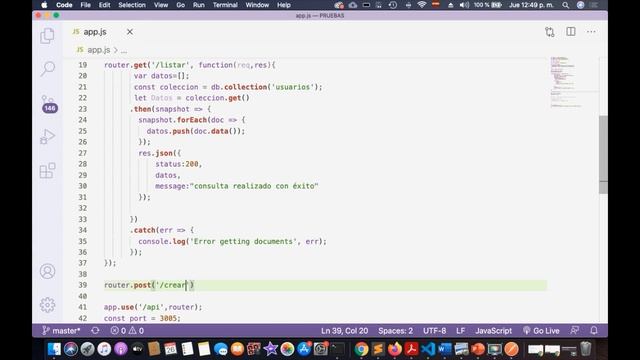Click the volume icon in menu bar

click(x=464, y=5)
